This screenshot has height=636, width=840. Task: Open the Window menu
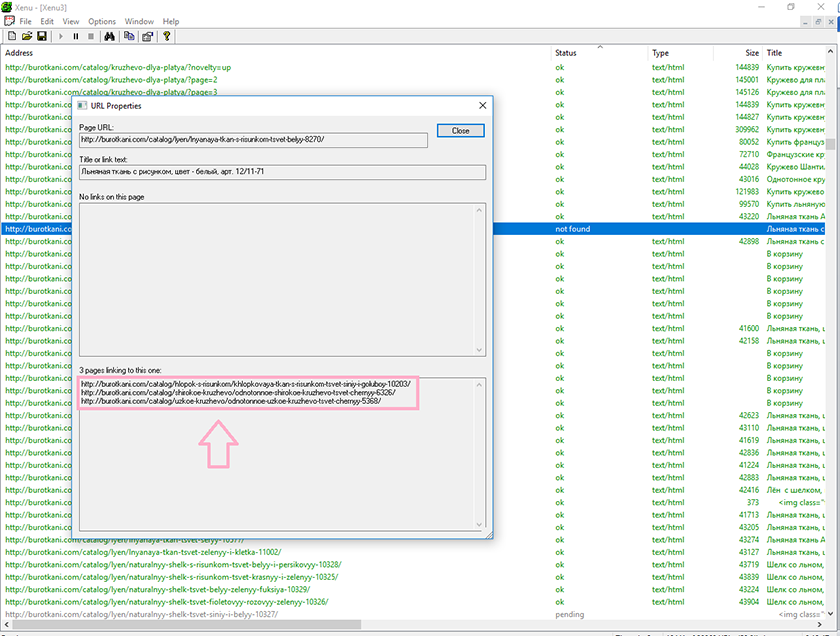[139, 21]
